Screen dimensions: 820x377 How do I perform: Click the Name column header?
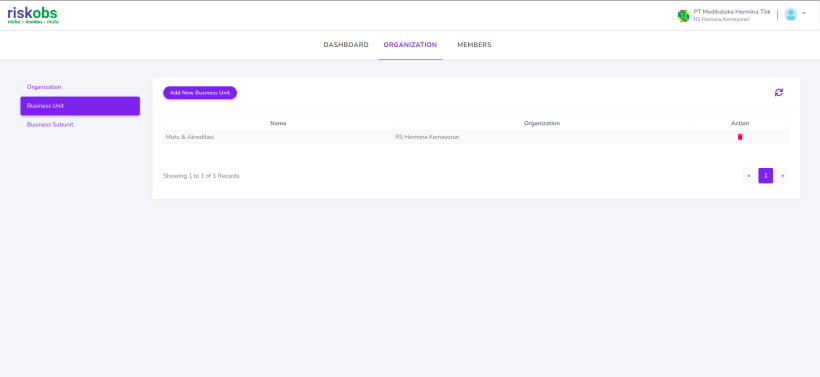click(278, 123)
